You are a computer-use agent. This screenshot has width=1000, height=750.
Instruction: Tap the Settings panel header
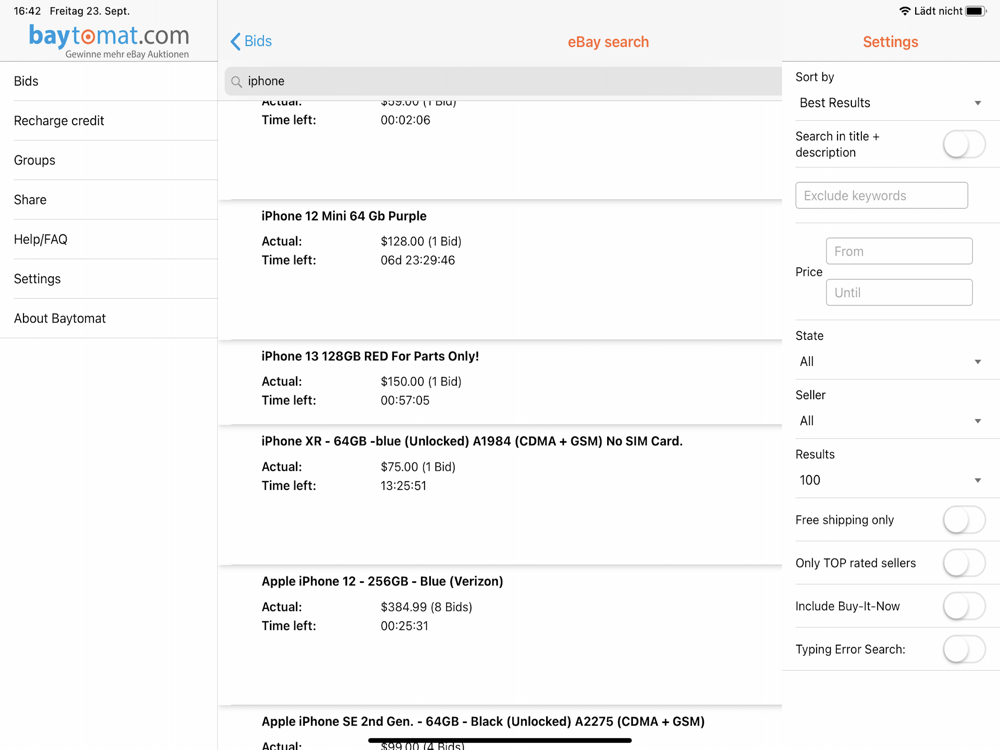(x=890, y=42)
